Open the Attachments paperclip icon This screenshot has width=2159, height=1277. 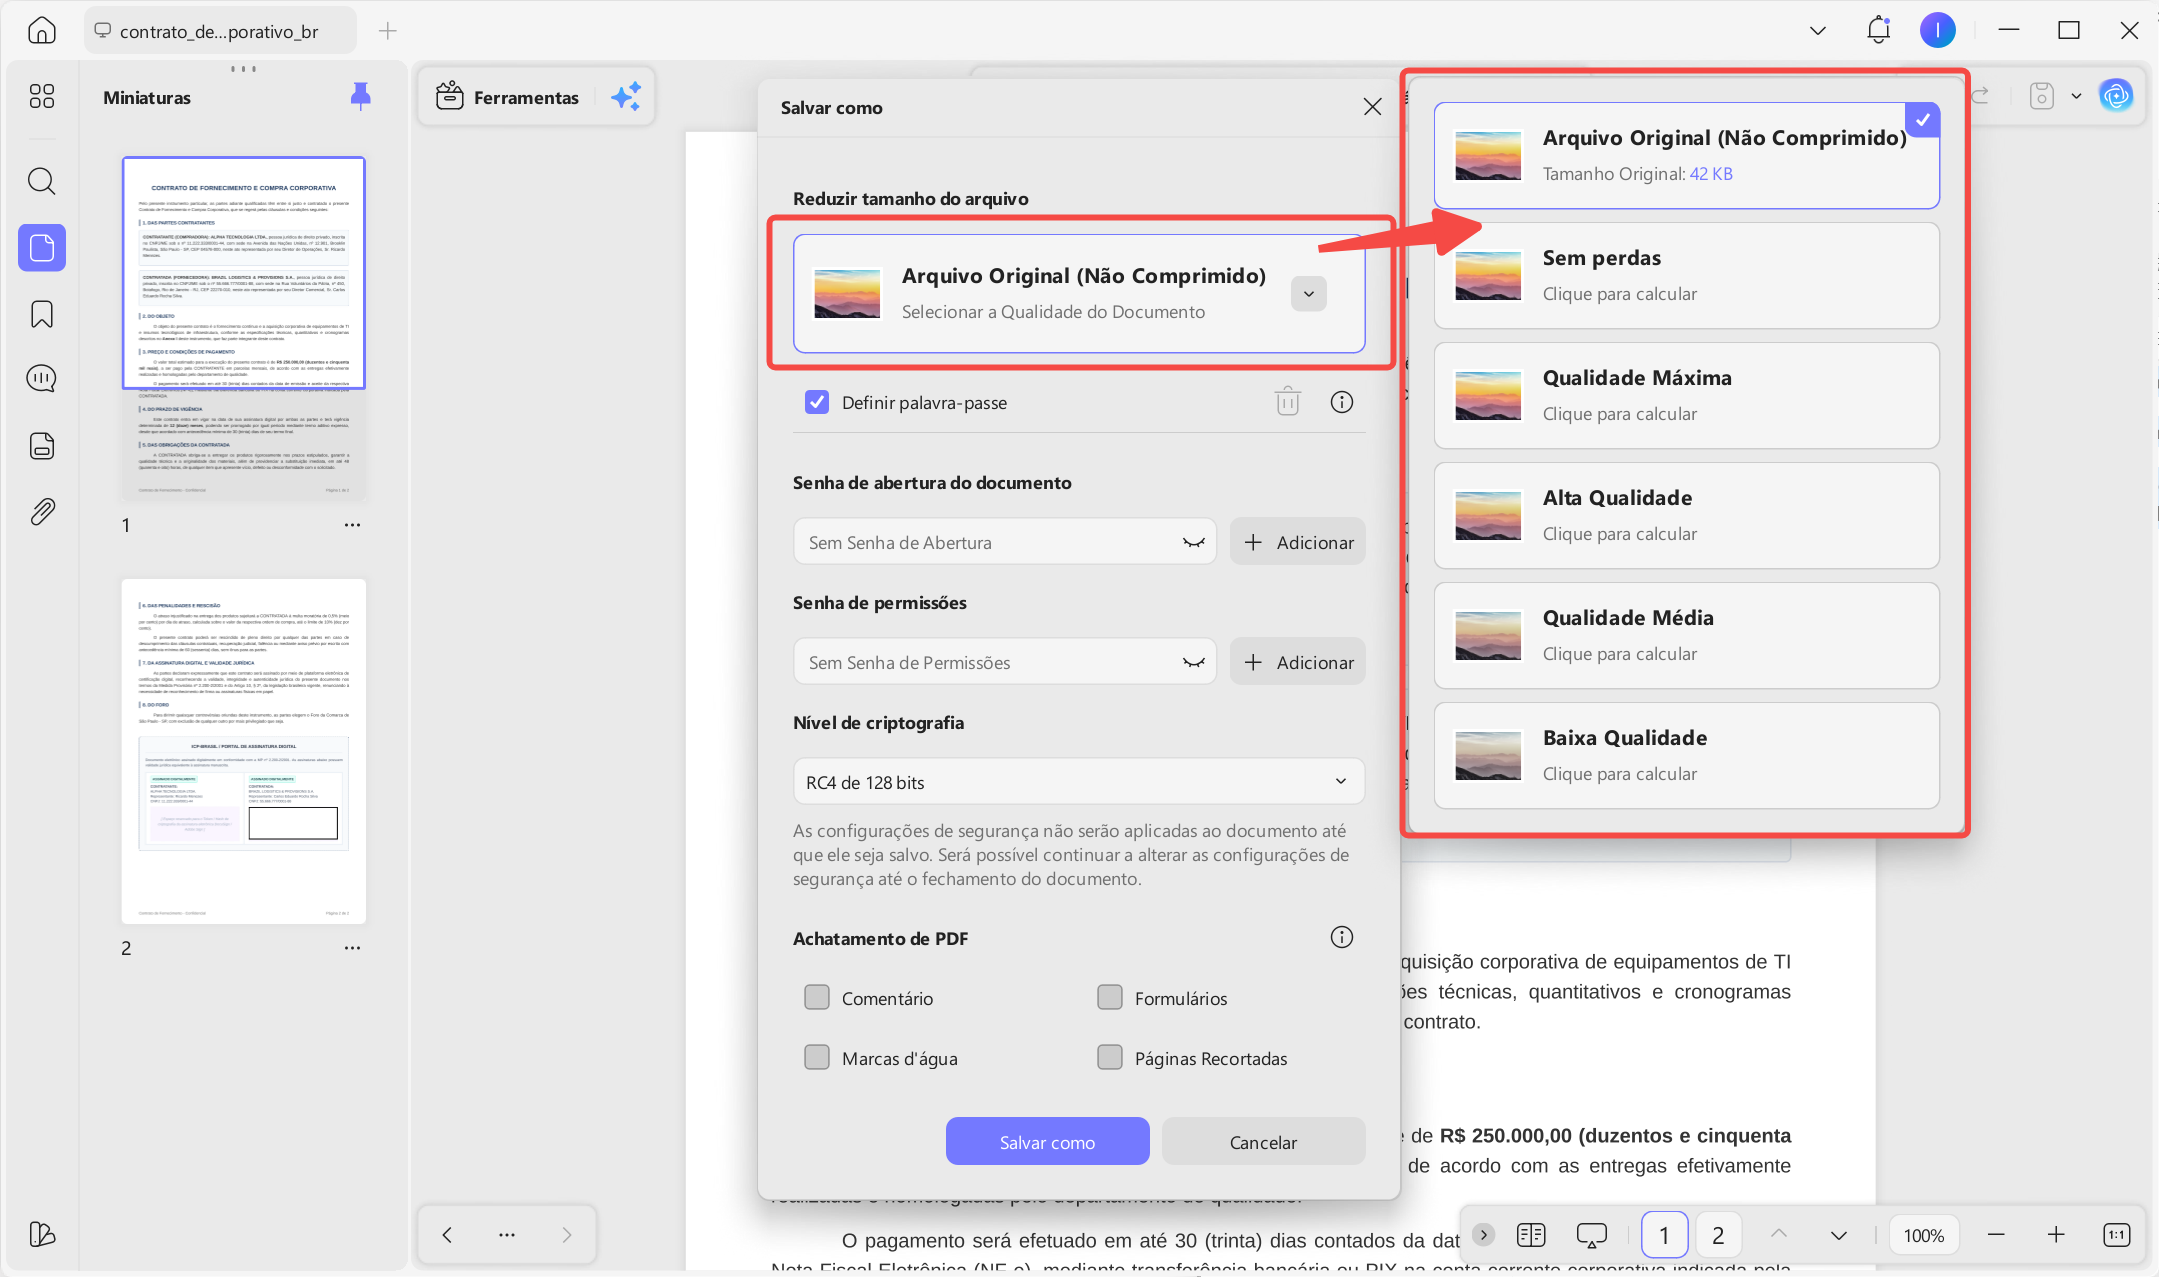[42, 512]
